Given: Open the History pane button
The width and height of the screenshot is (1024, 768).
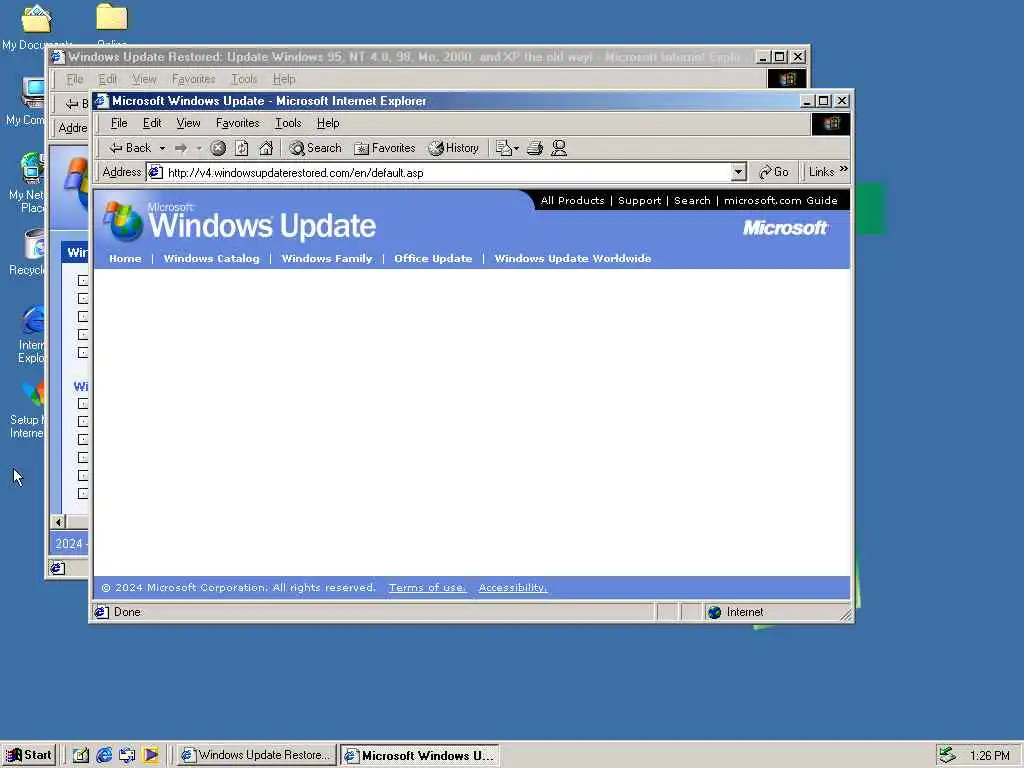Looking at the screenshot, I should [x=454, y=148].
